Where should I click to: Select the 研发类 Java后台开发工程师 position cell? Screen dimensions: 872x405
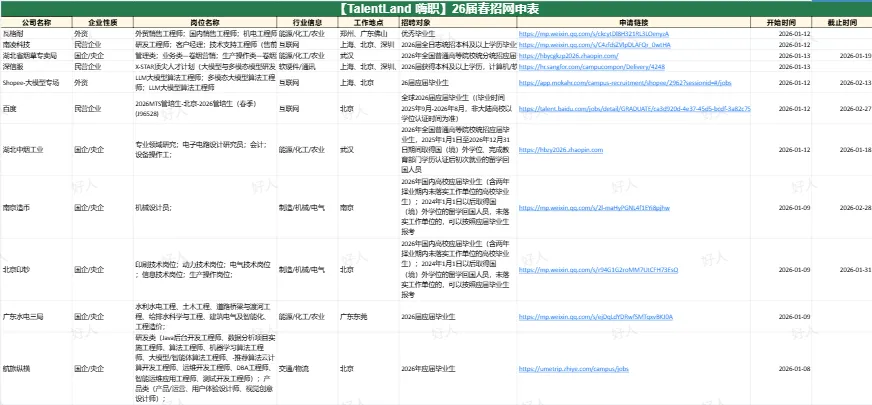(205, 369)
